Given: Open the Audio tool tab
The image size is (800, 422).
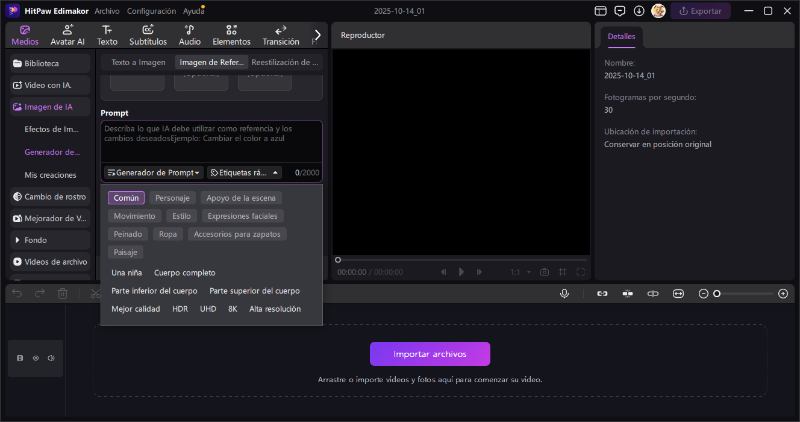Looking at the screenshot, I should click(x=189, y=35).
